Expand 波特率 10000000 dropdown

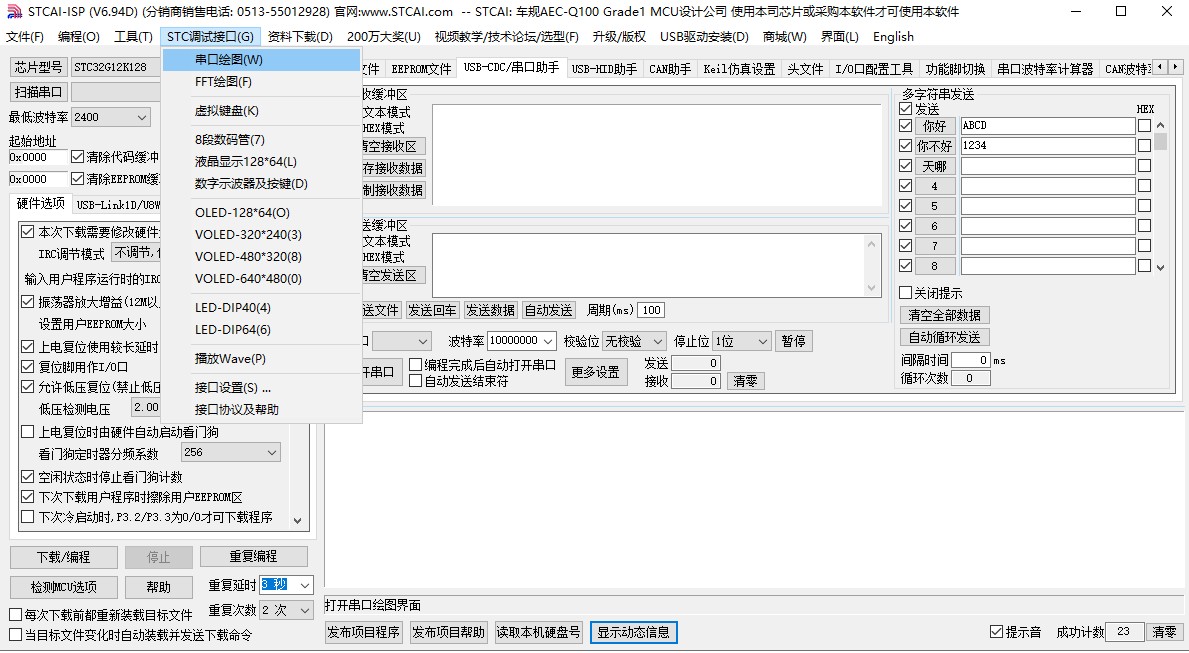point(547,341)
